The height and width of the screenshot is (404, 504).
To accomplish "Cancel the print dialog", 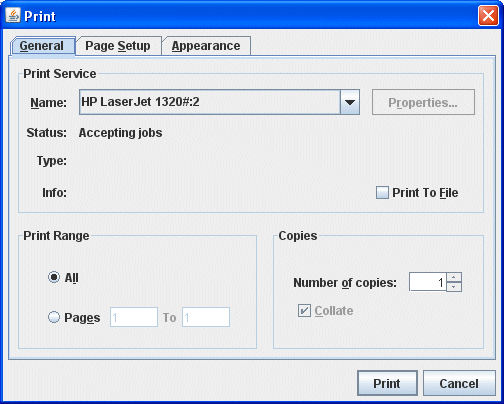I will [x=459, y=383].
